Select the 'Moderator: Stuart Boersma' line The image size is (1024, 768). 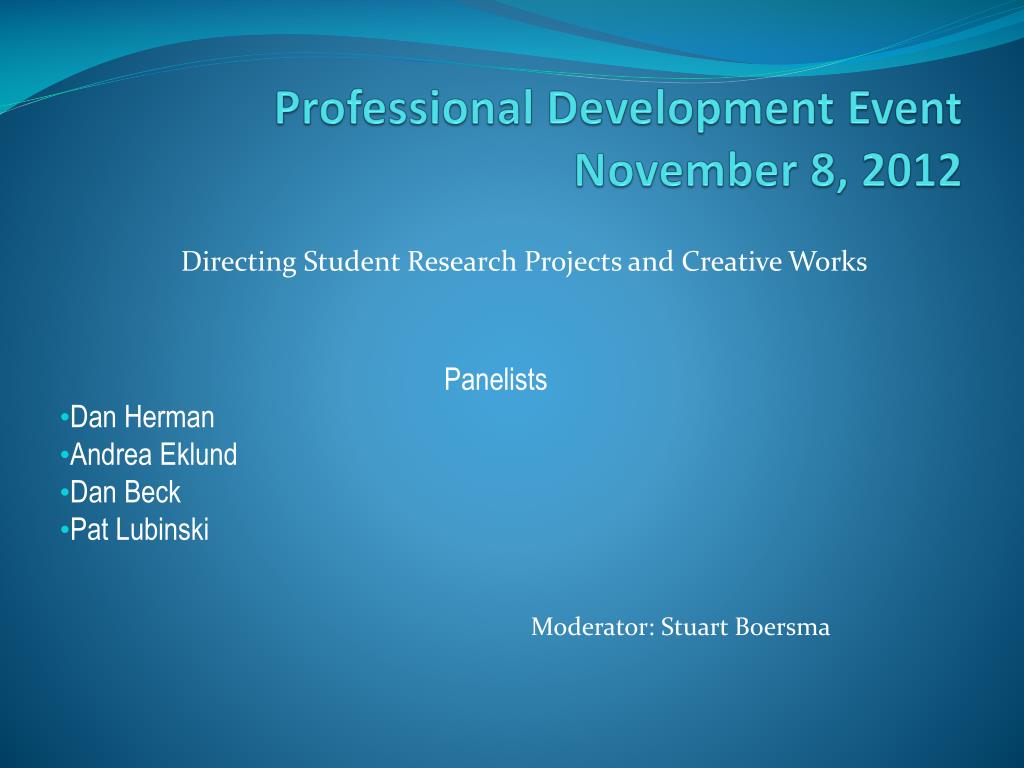pyautogui.click(x=680, y=627)
